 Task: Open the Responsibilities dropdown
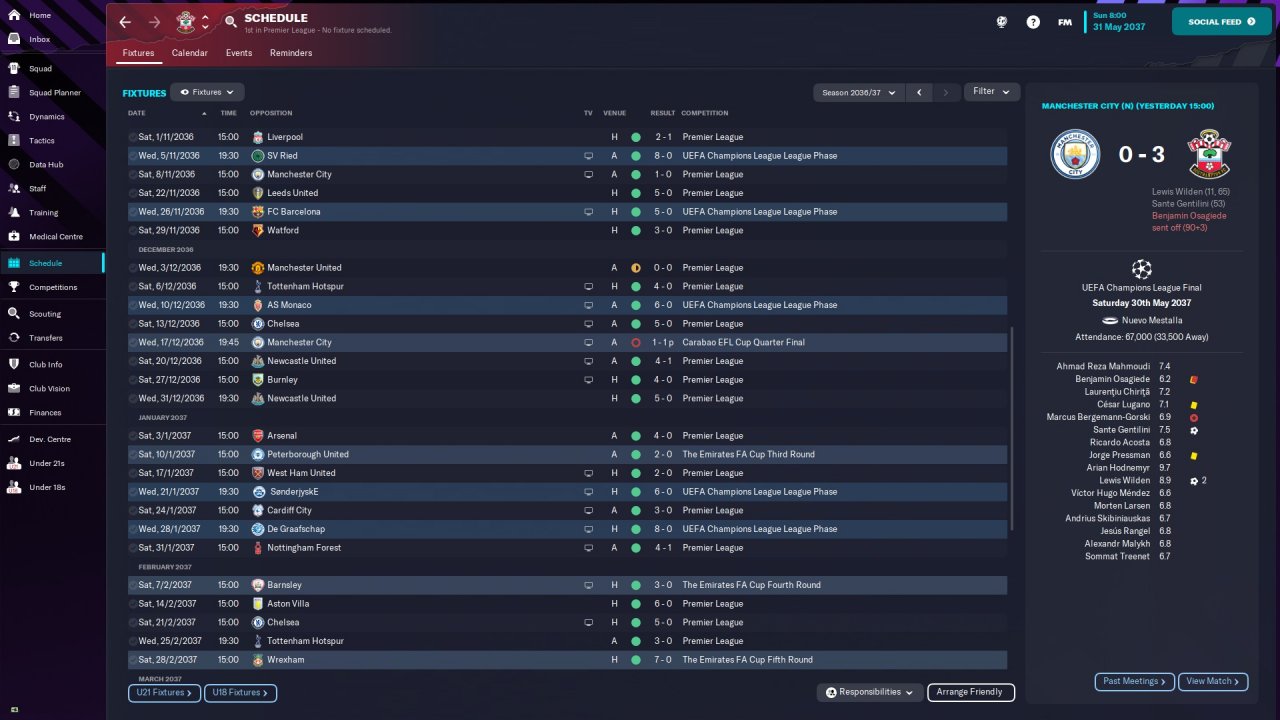point(869,692)
